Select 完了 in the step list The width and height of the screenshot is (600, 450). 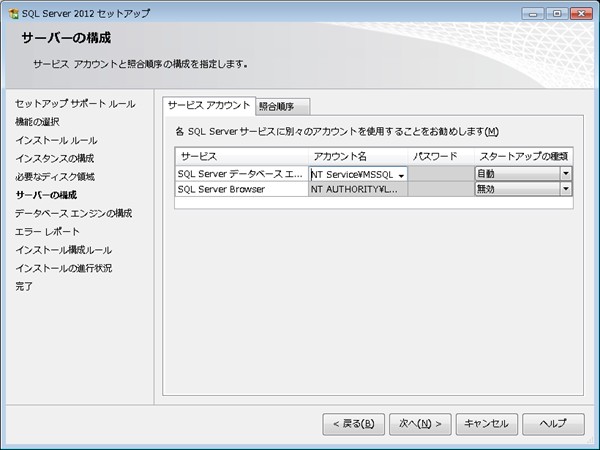pos(24,287)
